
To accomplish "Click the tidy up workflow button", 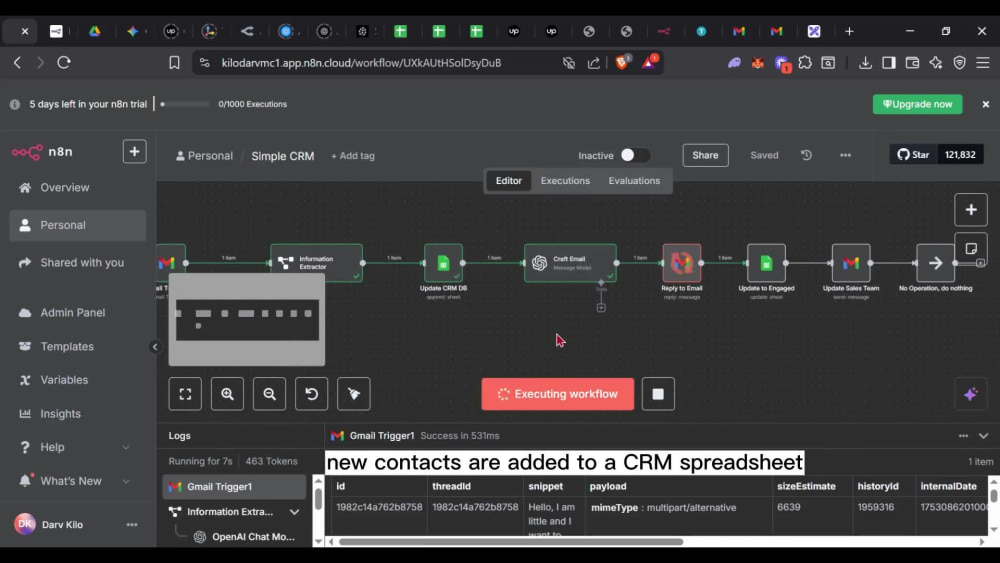I will tap(353, 394).
